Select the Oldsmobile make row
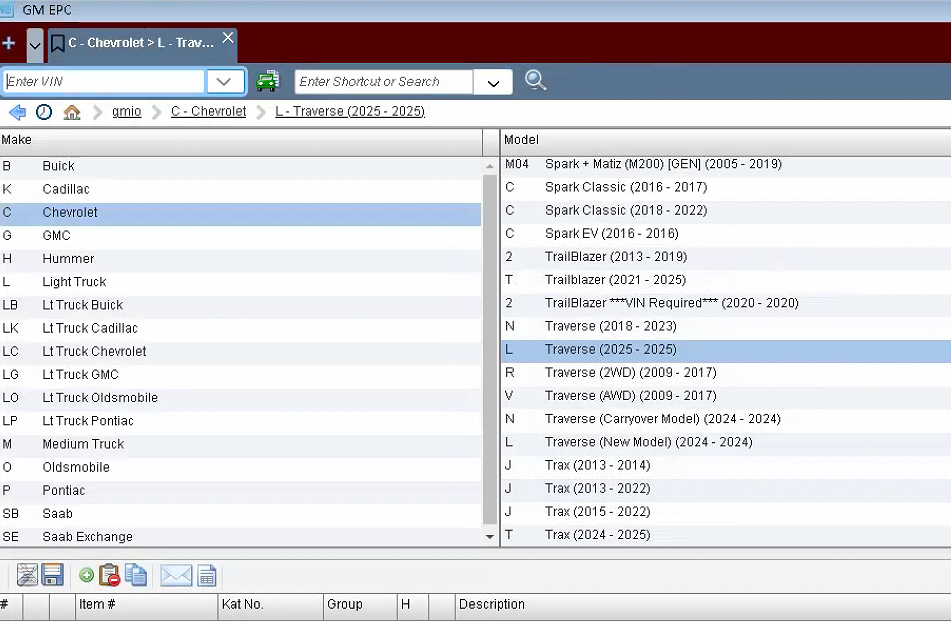This screenshot has height=621, width=951. pyautogui.click(x=241, y=468)
